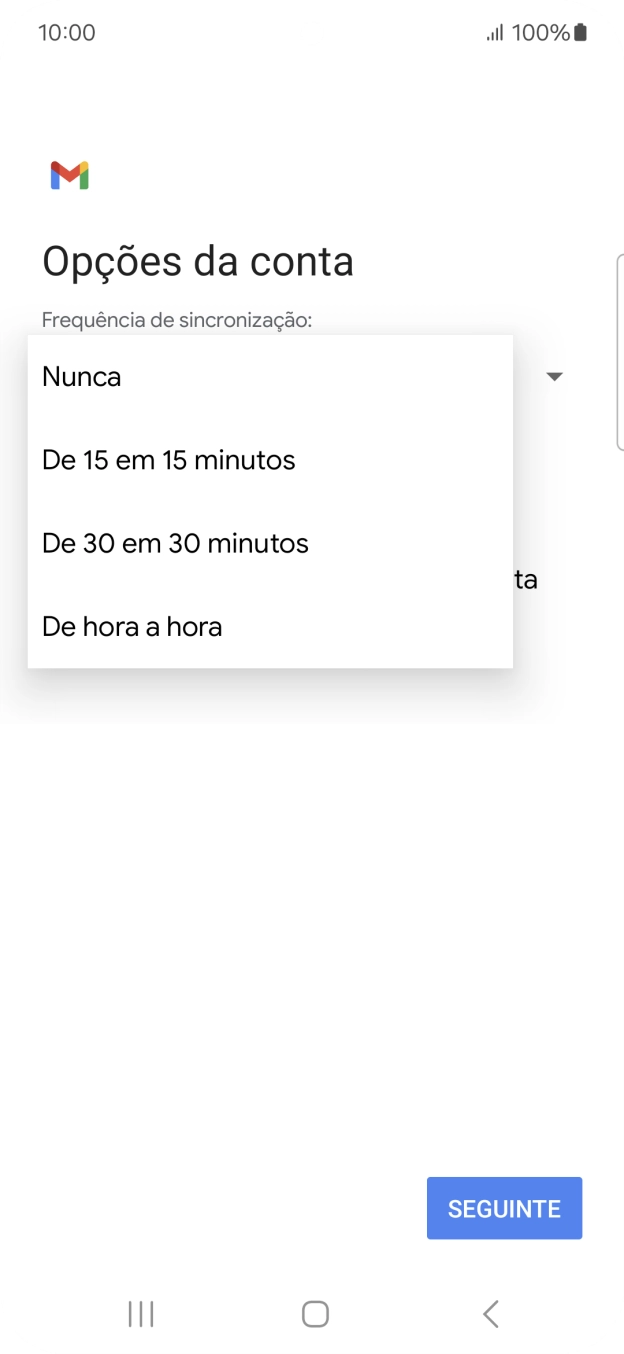Image resolution: width=624 pixels, height=1354 pixels.
Task: Tap the Opções da conta heading
Action: tap(197, 261)
